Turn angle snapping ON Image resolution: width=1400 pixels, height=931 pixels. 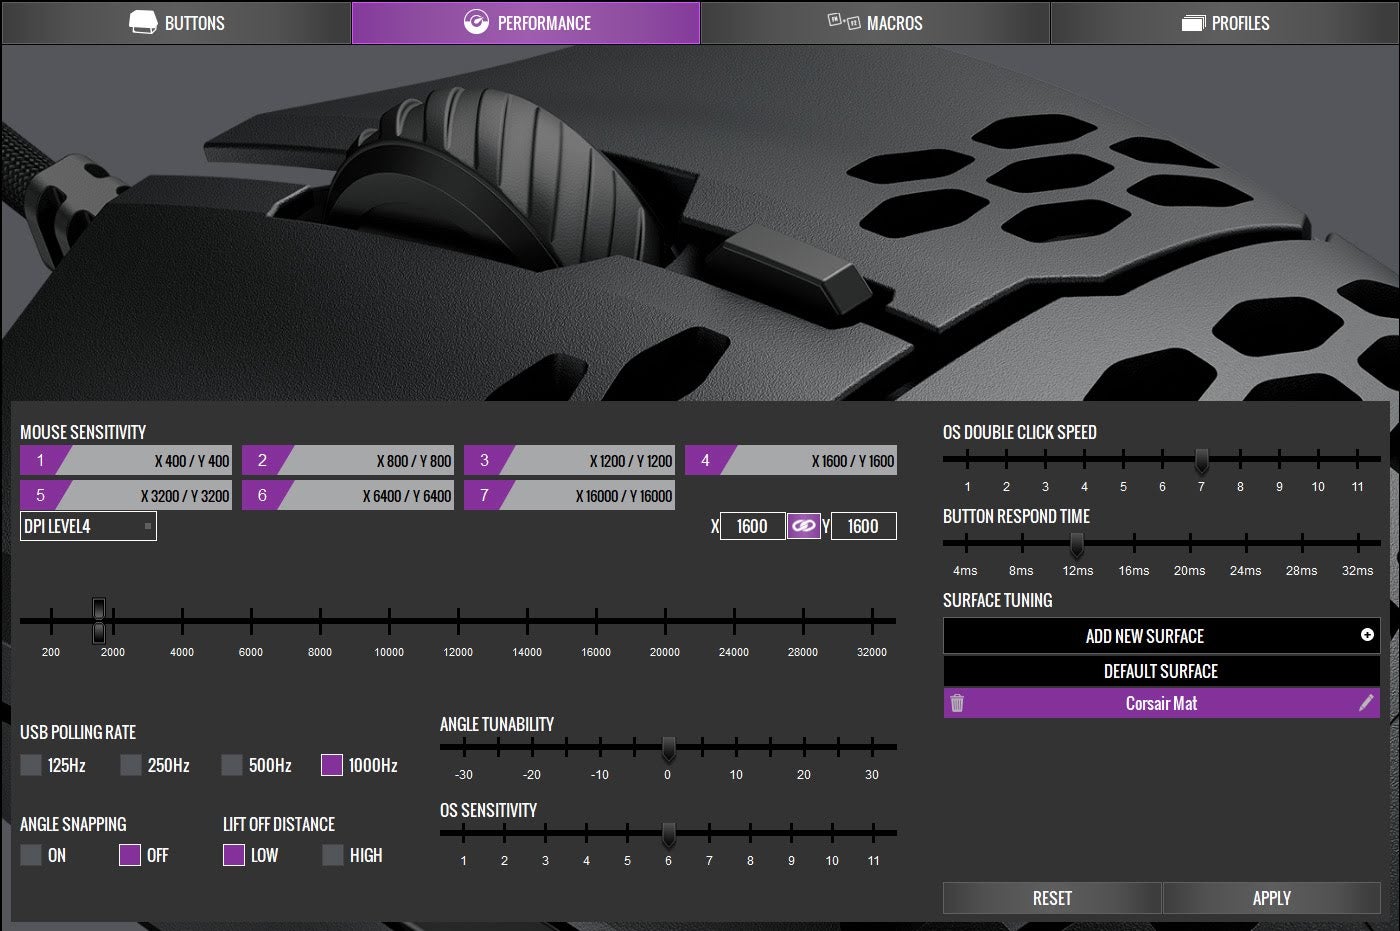coord(31,855)
